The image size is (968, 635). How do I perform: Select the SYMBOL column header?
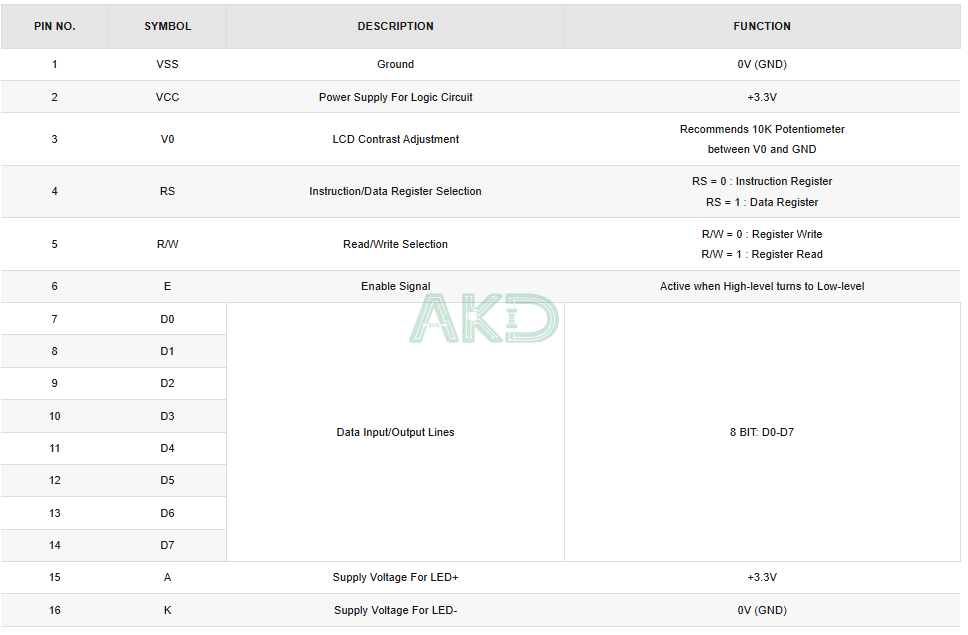click(168, 27)
